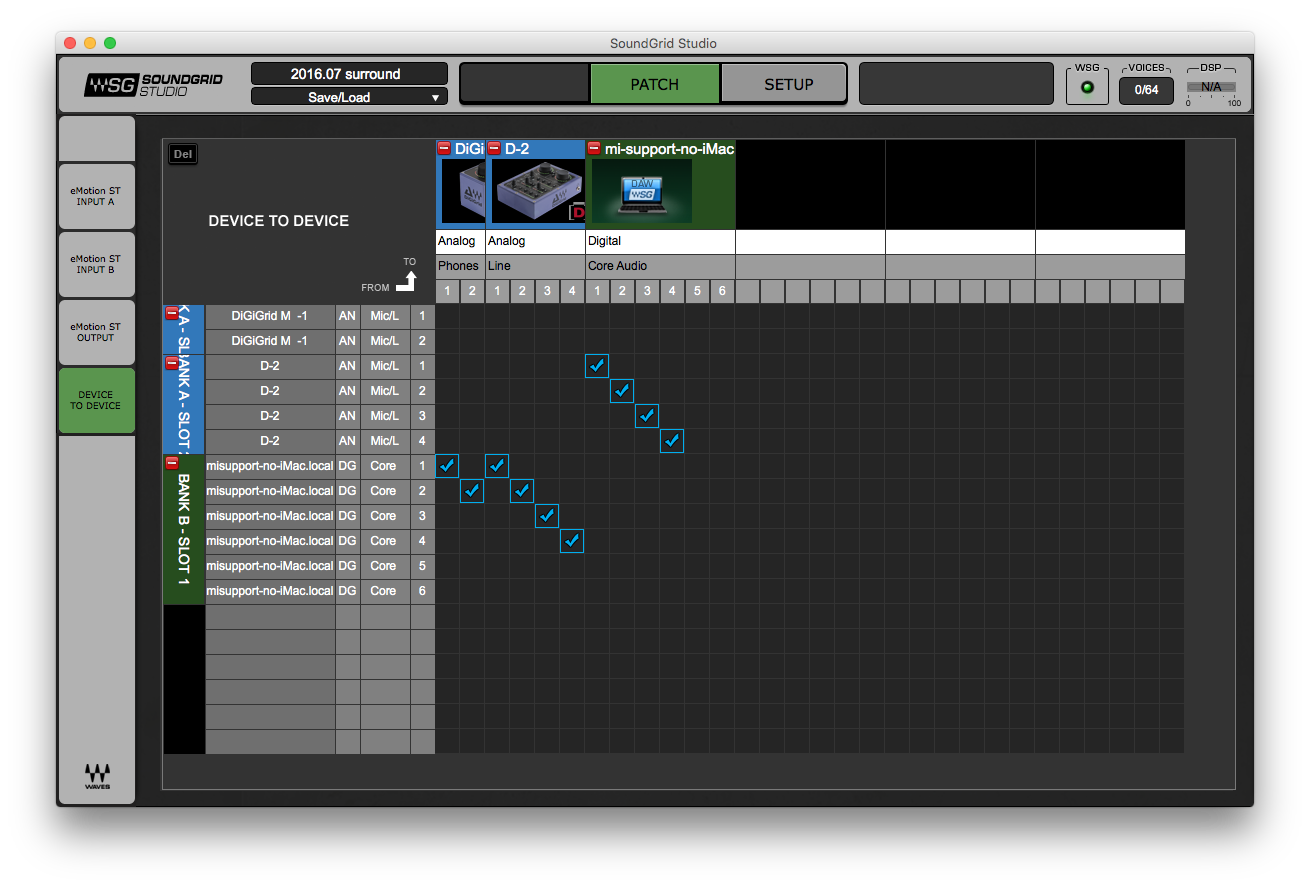1310x887 pixels.
Task: Click the D-2 row name for Mic/L 3
Action: [270, 416]
